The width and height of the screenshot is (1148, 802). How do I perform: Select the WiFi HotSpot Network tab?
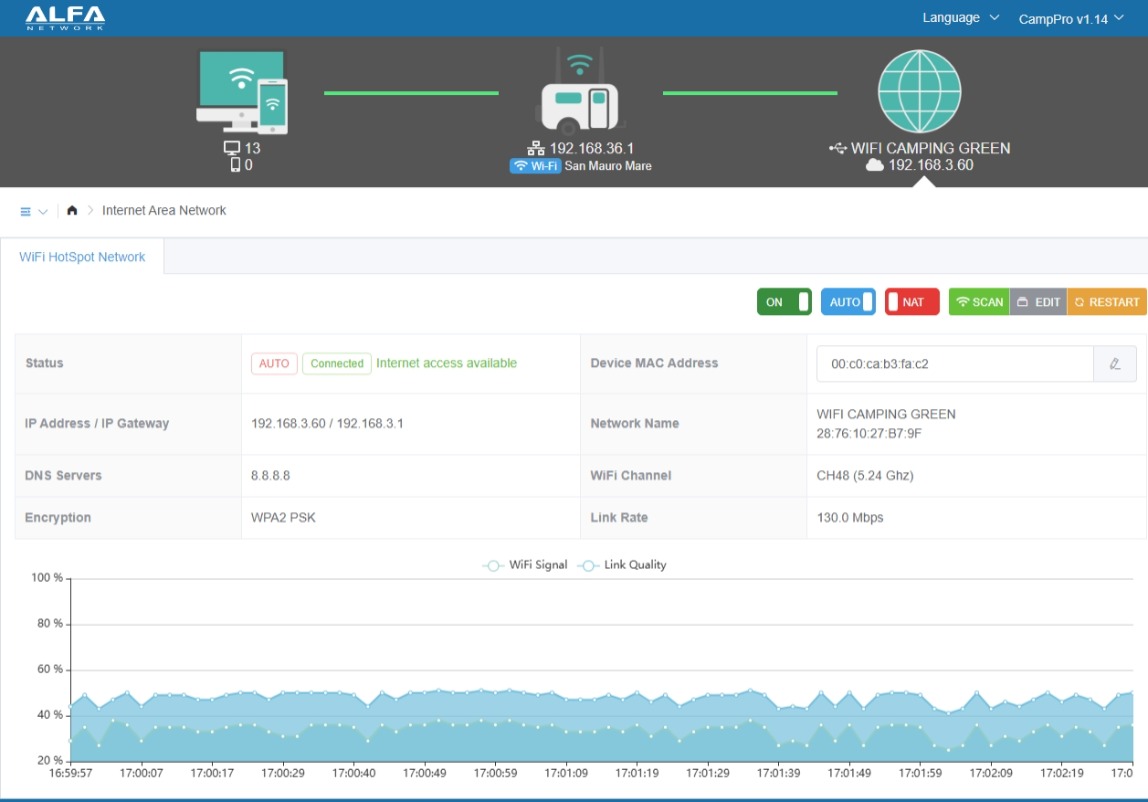pos(82,257)
